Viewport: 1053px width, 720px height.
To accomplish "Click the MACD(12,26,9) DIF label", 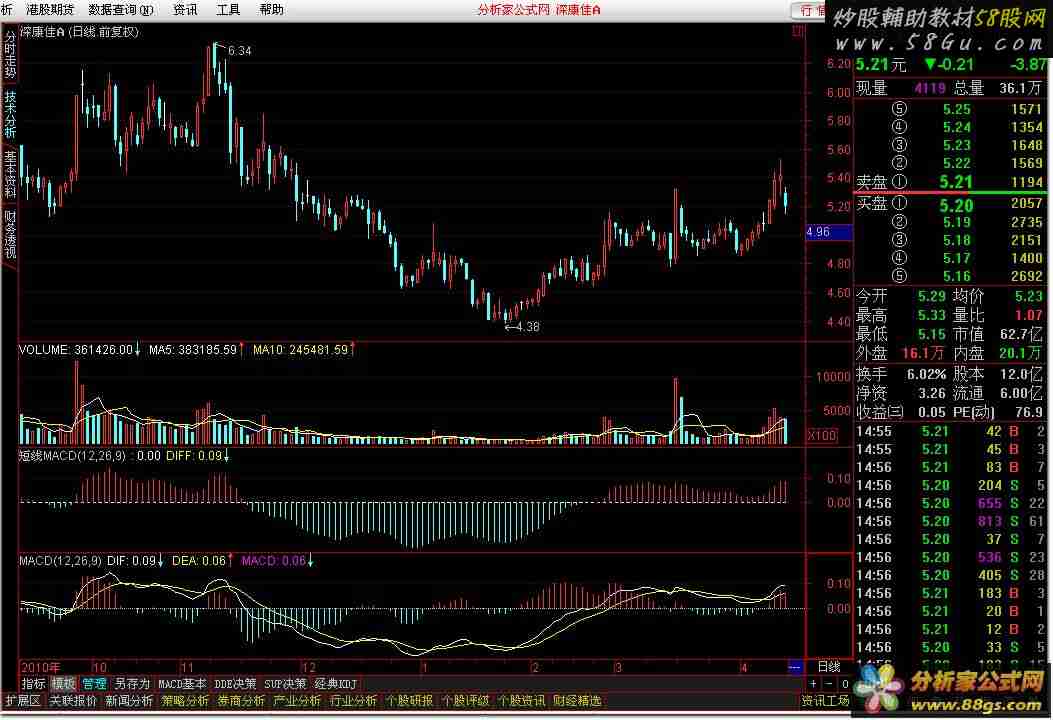I will [91, 560].
